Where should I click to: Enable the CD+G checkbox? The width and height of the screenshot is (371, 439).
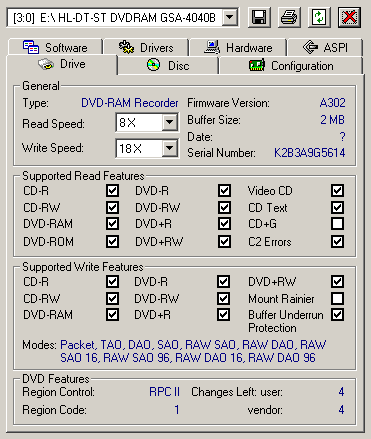tap(337, 224)
